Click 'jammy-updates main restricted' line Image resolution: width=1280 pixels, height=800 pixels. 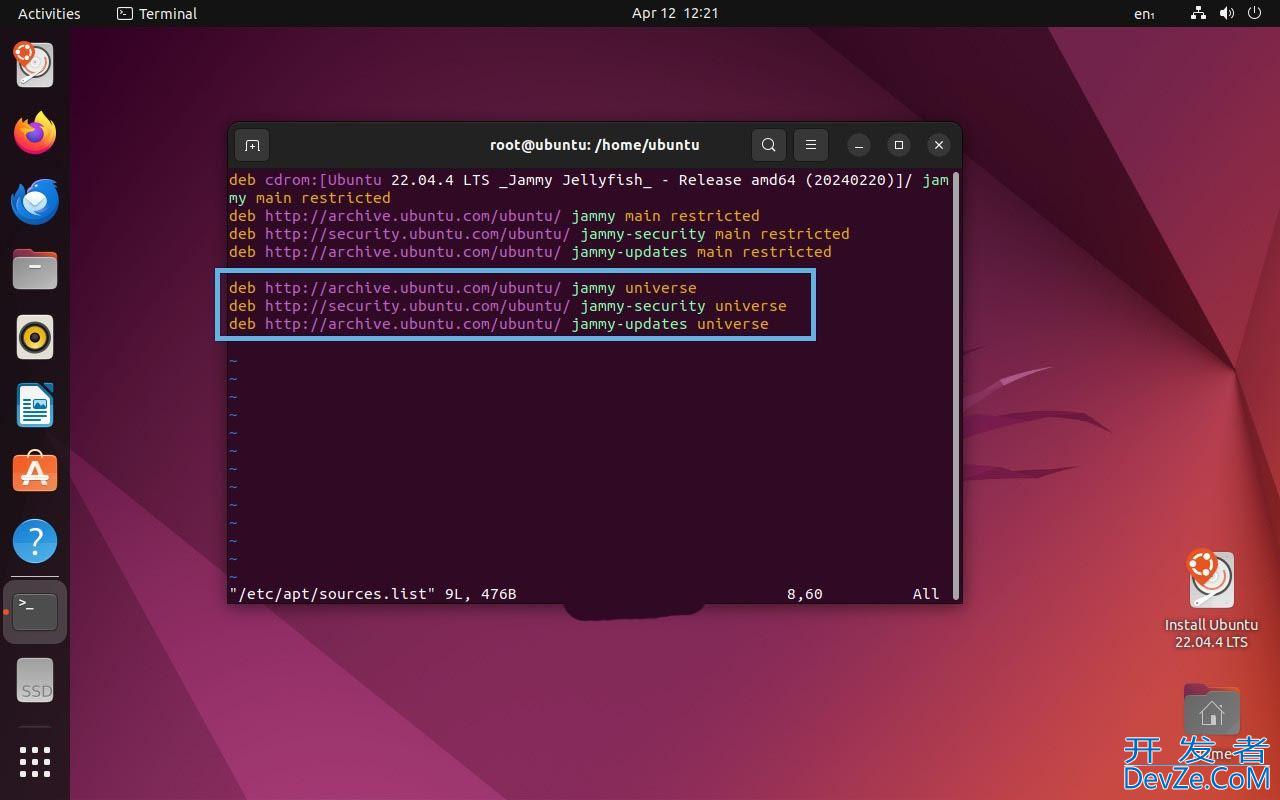530,252
